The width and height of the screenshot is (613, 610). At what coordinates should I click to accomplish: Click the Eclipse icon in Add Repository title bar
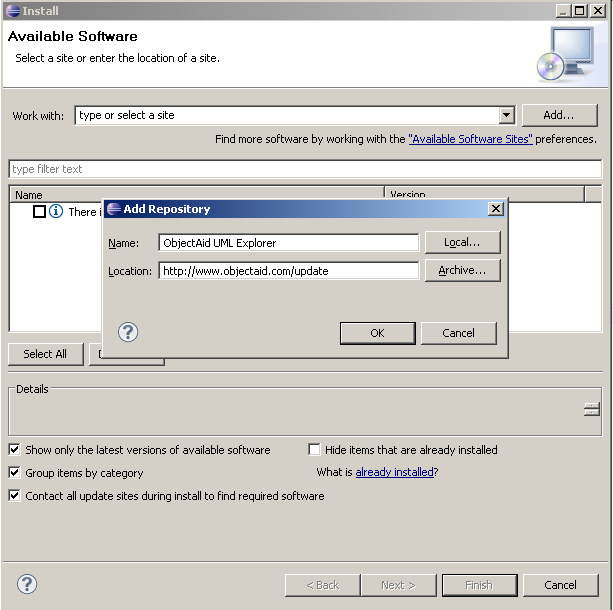(x=113, y=209)
